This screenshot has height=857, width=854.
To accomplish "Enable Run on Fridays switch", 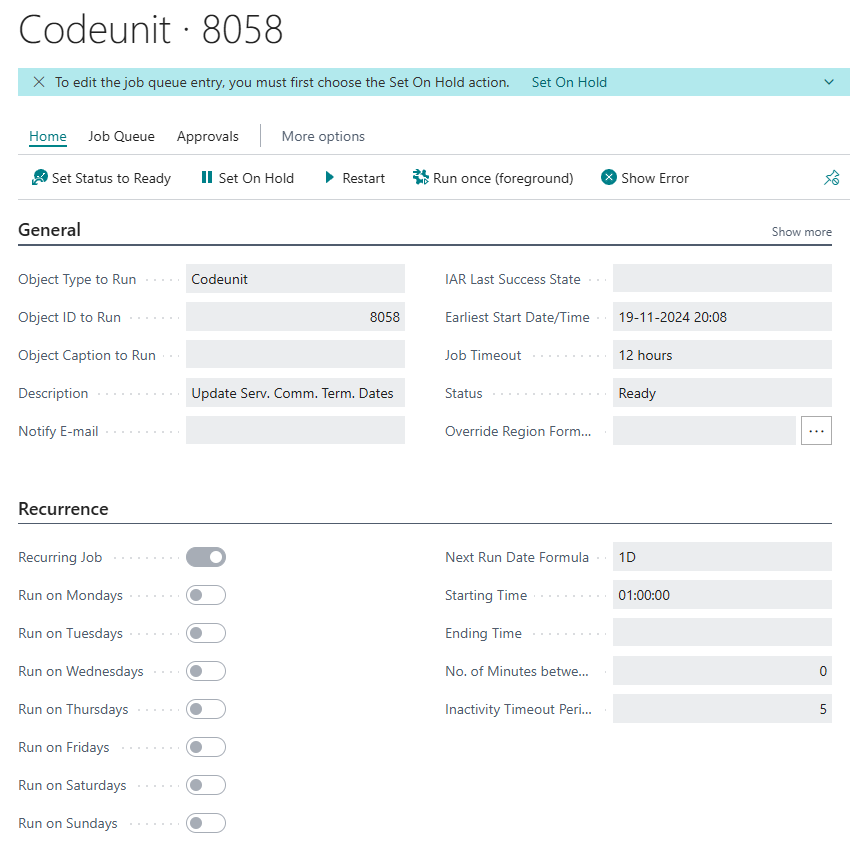I will pos(206,747).
